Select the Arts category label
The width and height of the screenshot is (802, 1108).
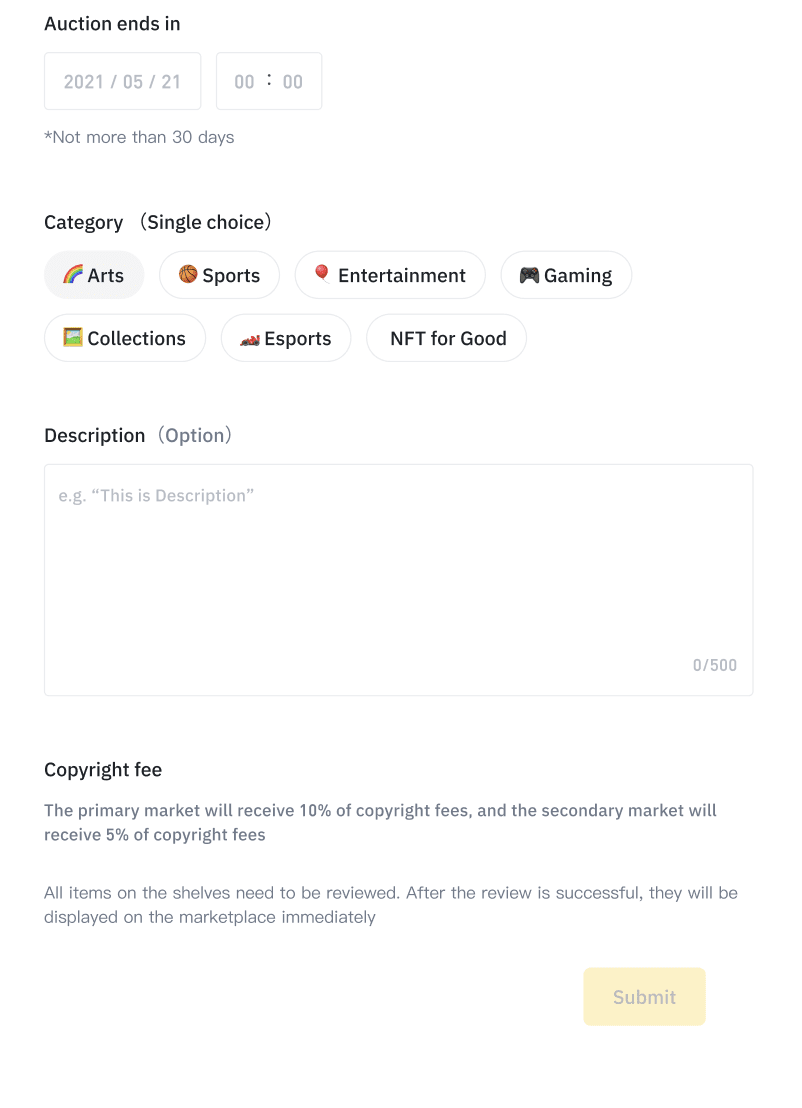click(x=106, y=275)
